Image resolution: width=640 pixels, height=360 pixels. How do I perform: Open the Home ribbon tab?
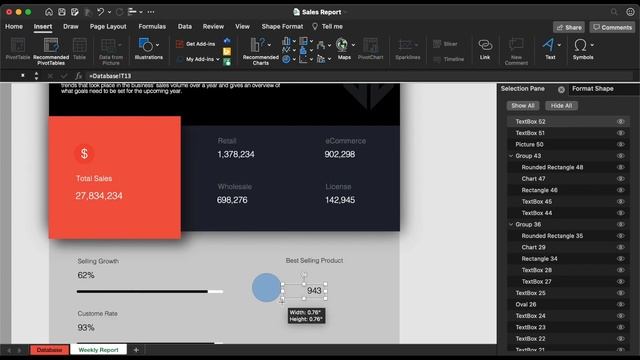point(14,27)
